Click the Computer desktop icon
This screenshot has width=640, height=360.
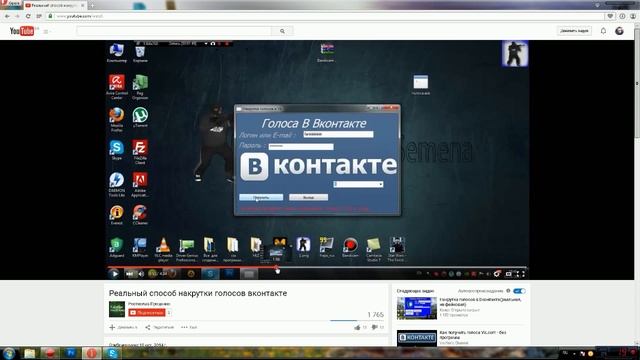(x=117, y=53)
